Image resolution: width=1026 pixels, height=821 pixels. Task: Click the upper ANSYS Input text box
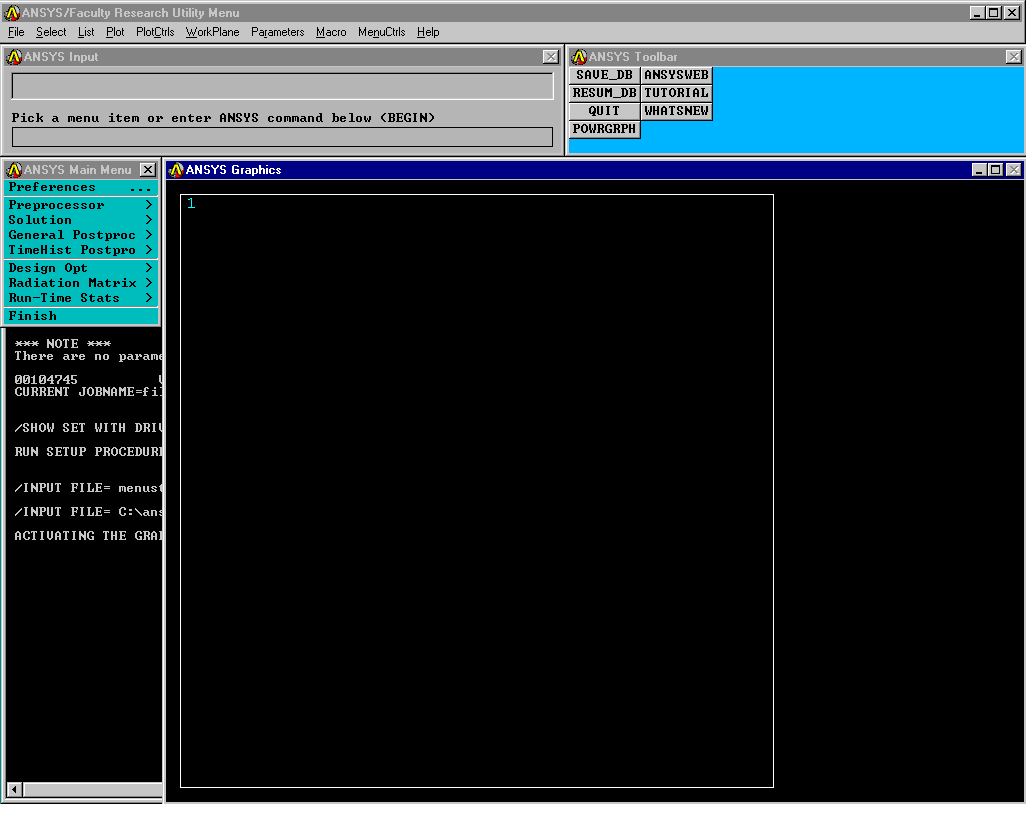click(282, 86)
